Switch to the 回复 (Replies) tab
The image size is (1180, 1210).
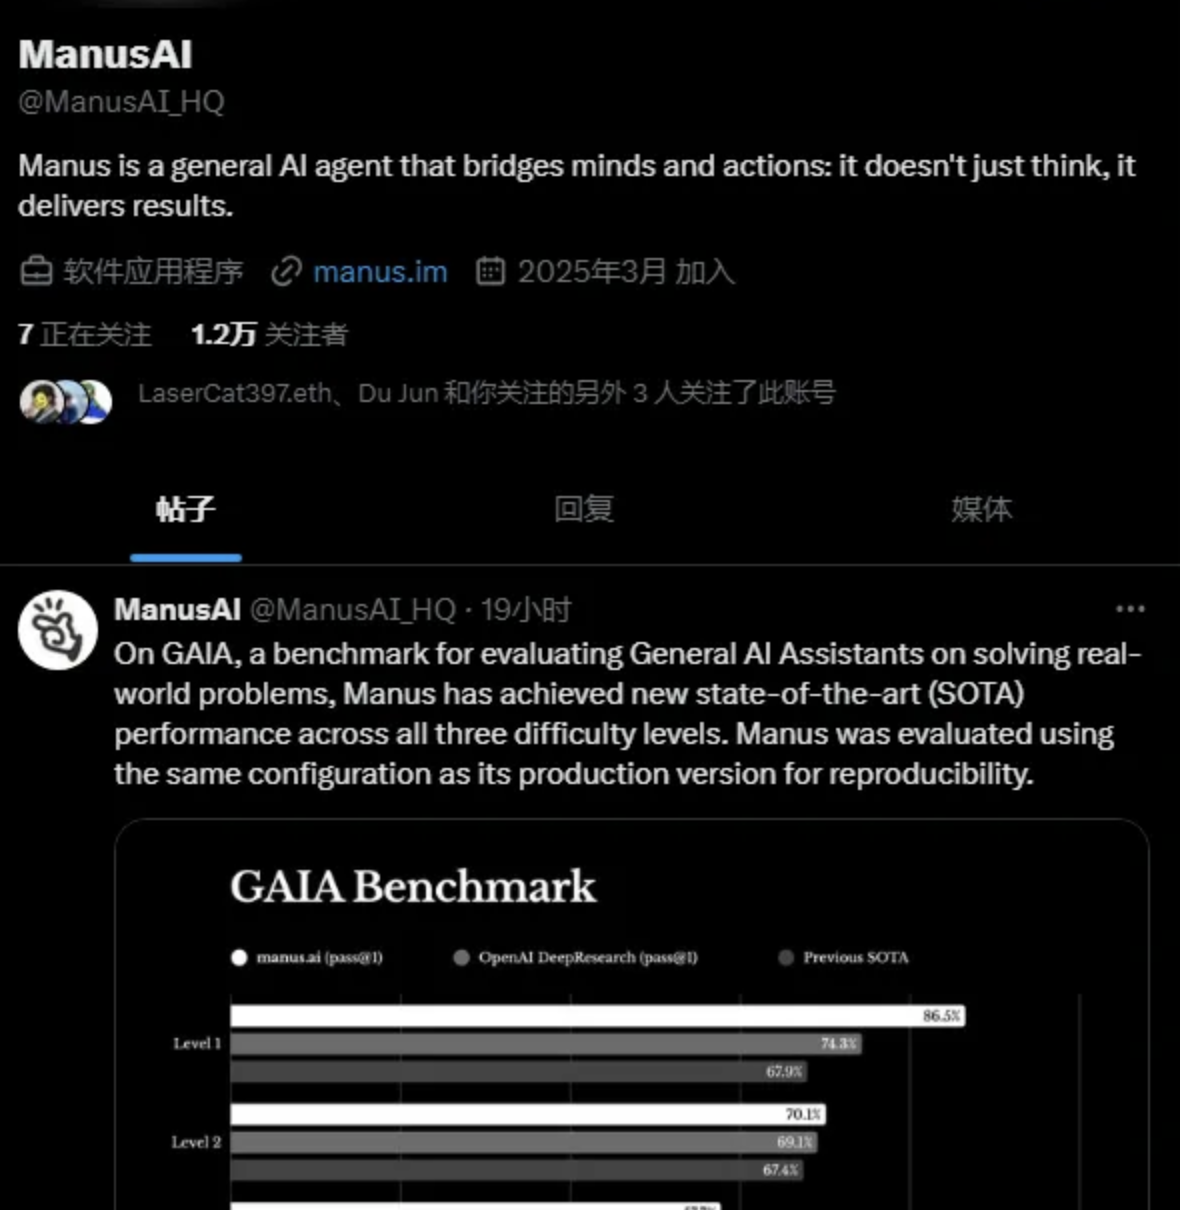[586, 509]
